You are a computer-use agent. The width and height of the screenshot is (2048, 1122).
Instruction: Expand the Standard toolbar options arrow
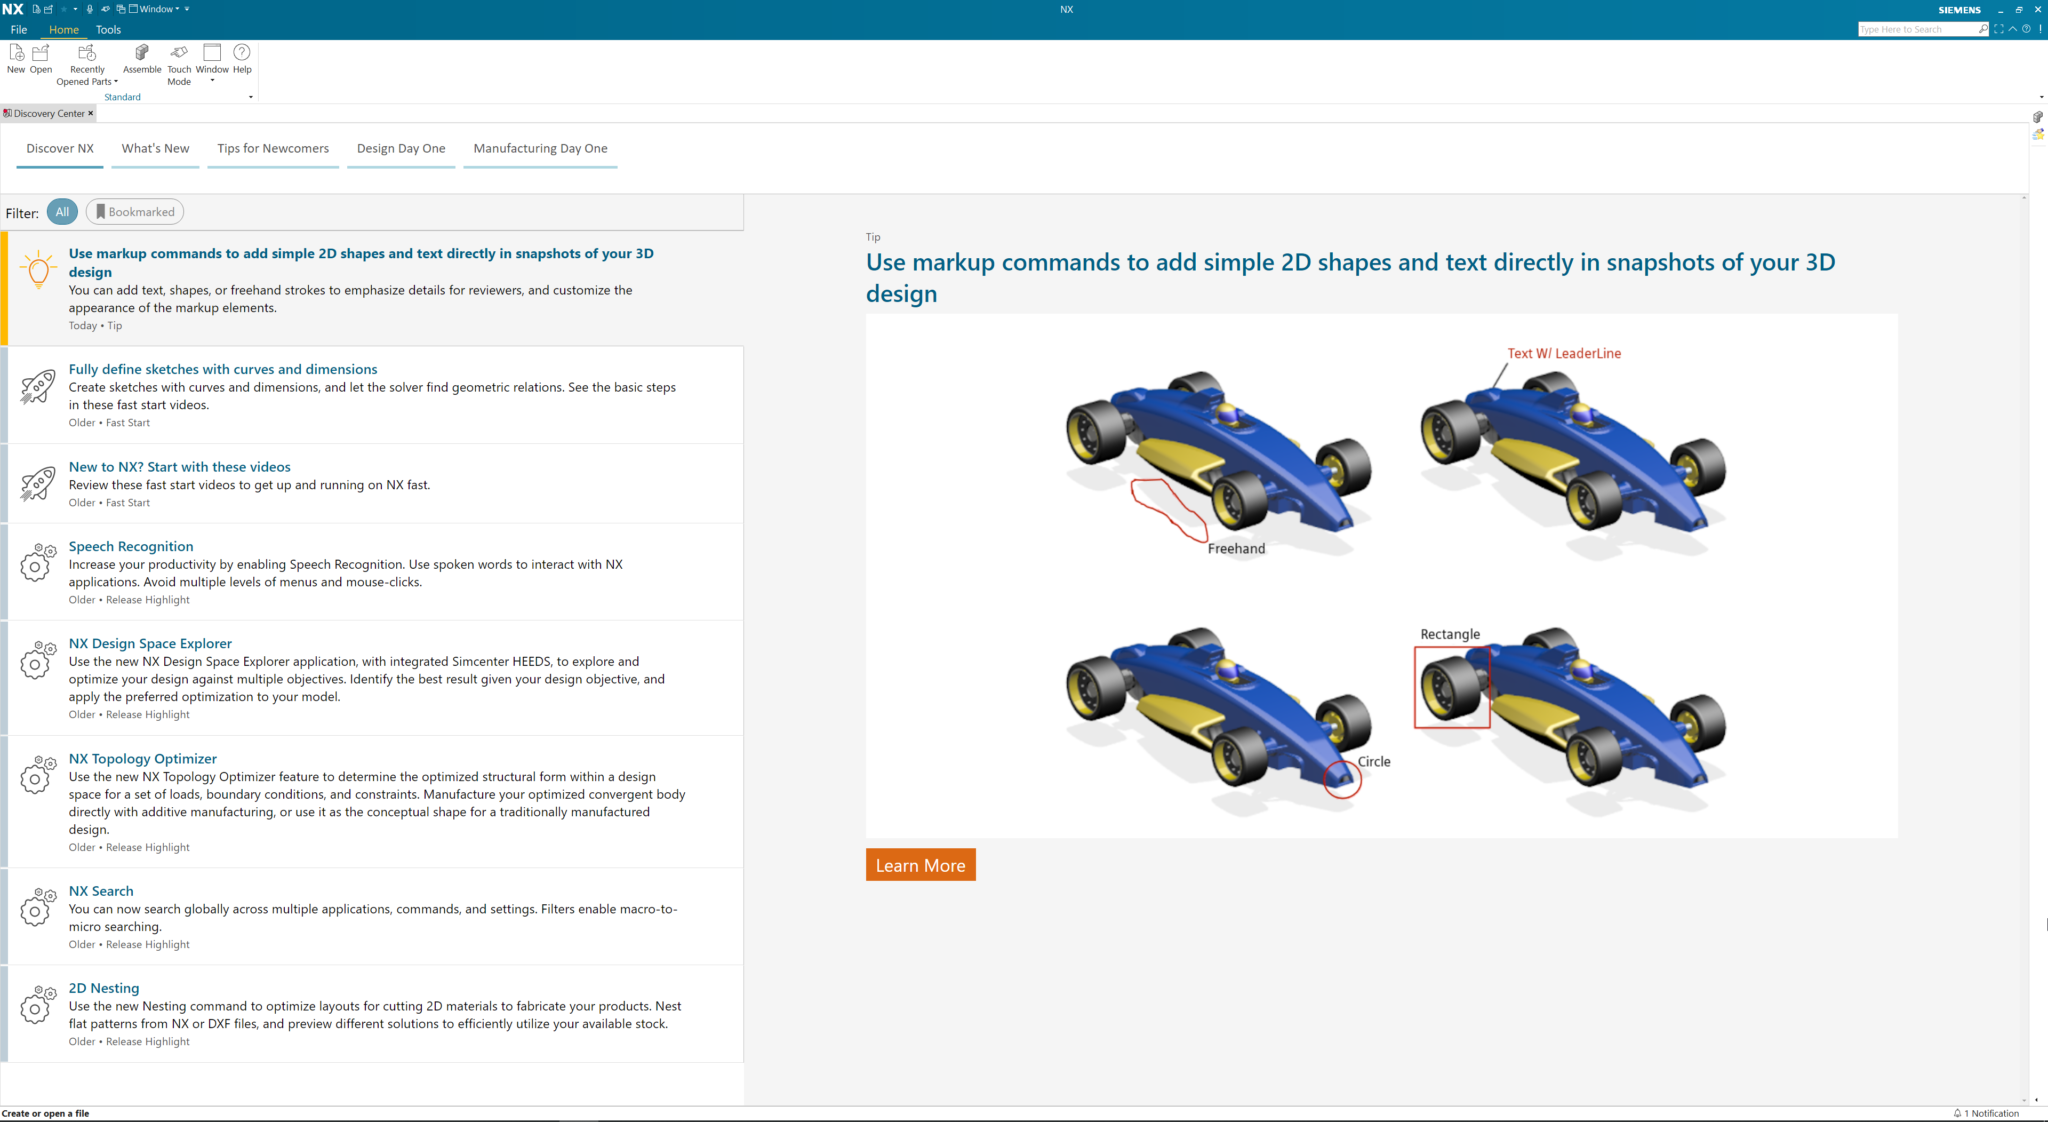coord(250,96)
